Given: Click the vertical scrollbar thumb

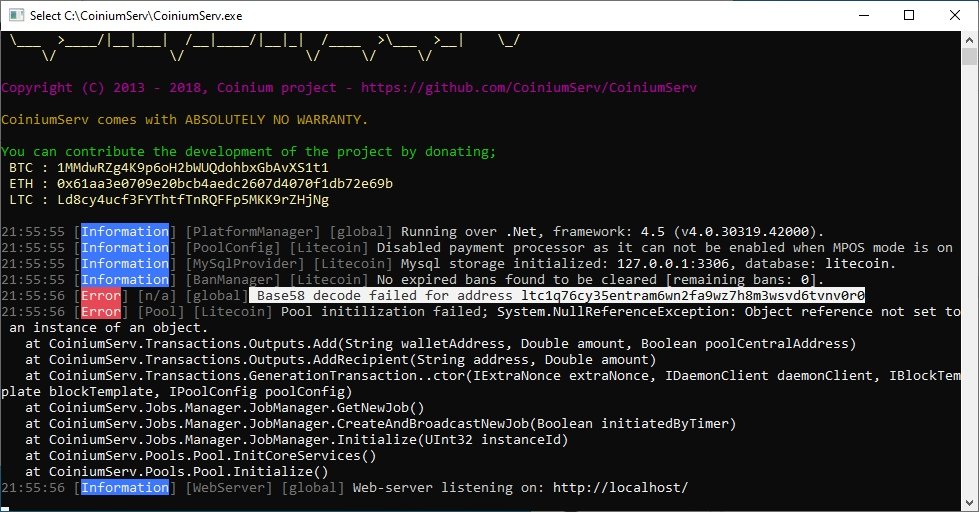Looking at the screenshot, I should pyautogui.click(x=970, y=57).
